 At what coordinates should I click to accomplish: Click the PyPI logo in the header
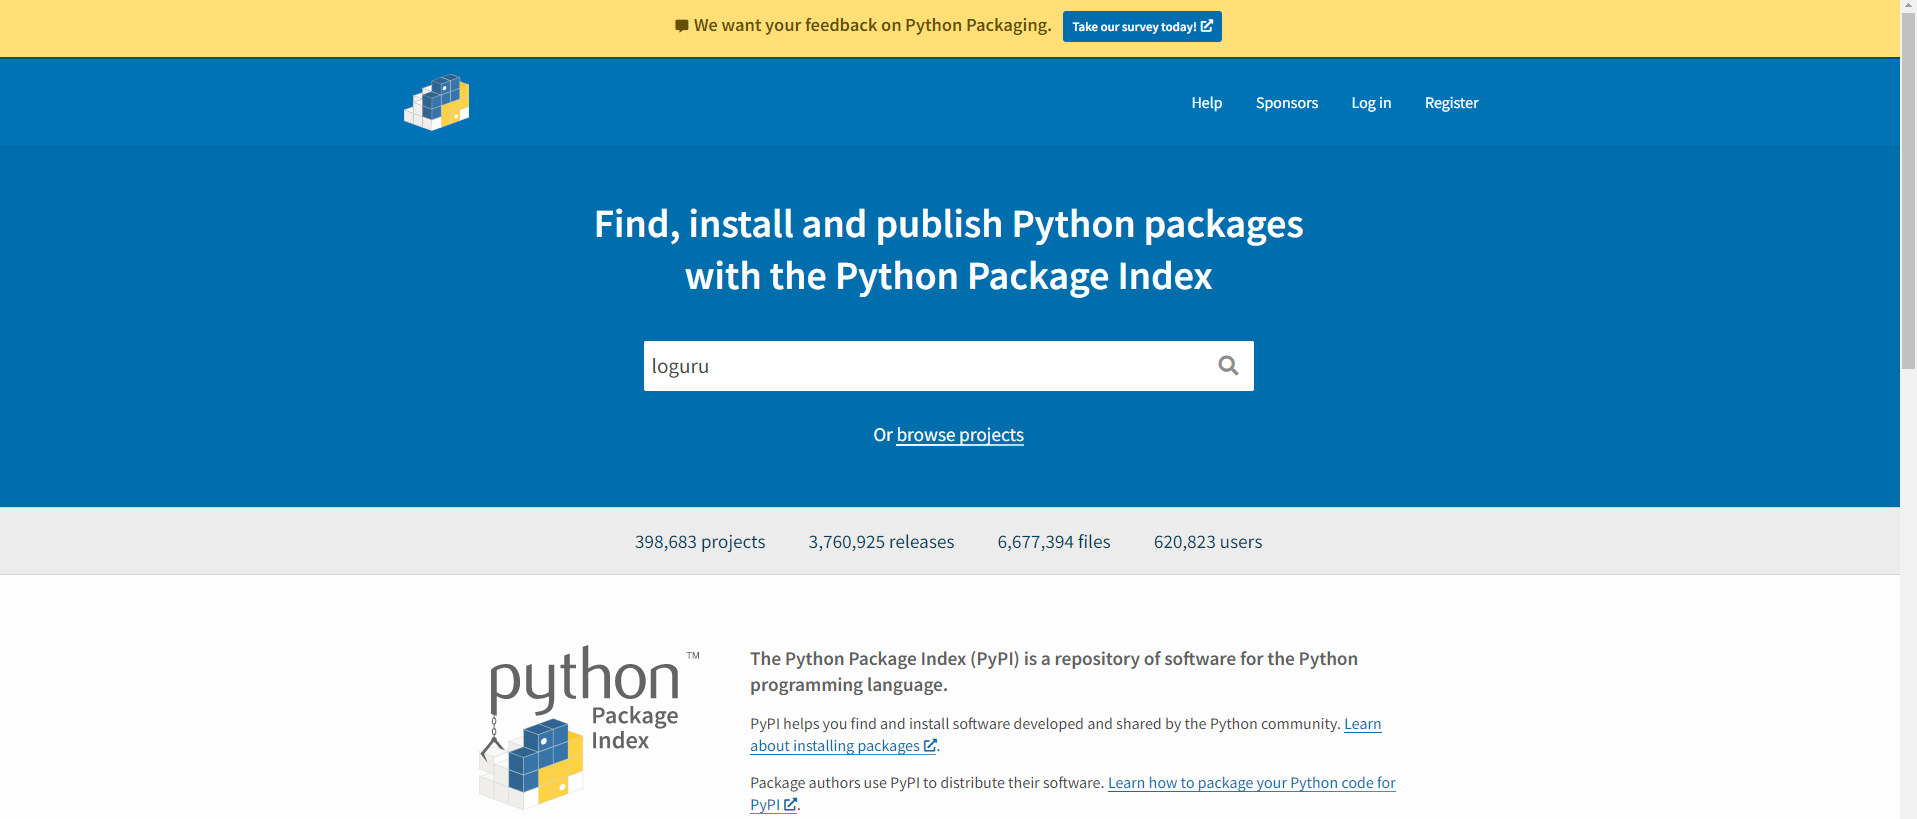click(437, 102)
